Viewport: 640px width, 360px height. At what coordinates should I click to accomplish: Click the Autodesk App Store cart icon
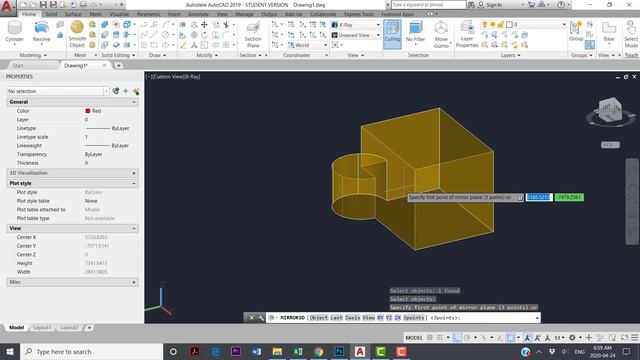(x=531, y=4)
